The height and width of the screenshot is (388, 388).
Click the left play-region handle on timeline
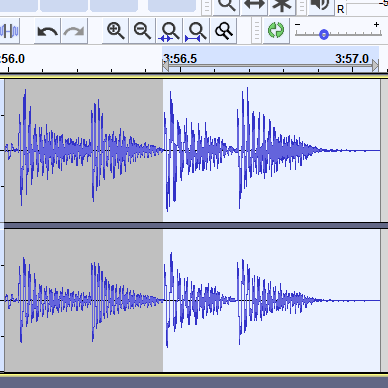pyautogui.click(x=165, y=66)
